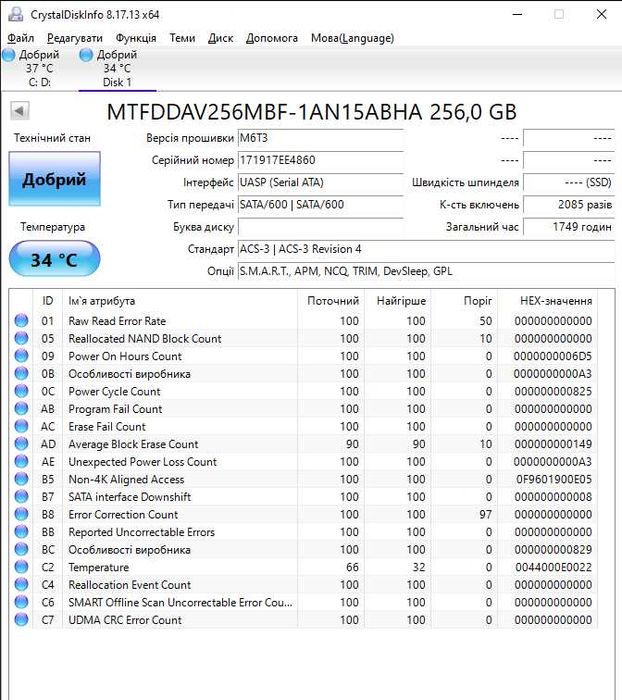Viewport: 622px width, 700px height.
Task: Click the drive model title MTFDDAV256MBF-1AN15ABHA
Action: click(264, 112)
